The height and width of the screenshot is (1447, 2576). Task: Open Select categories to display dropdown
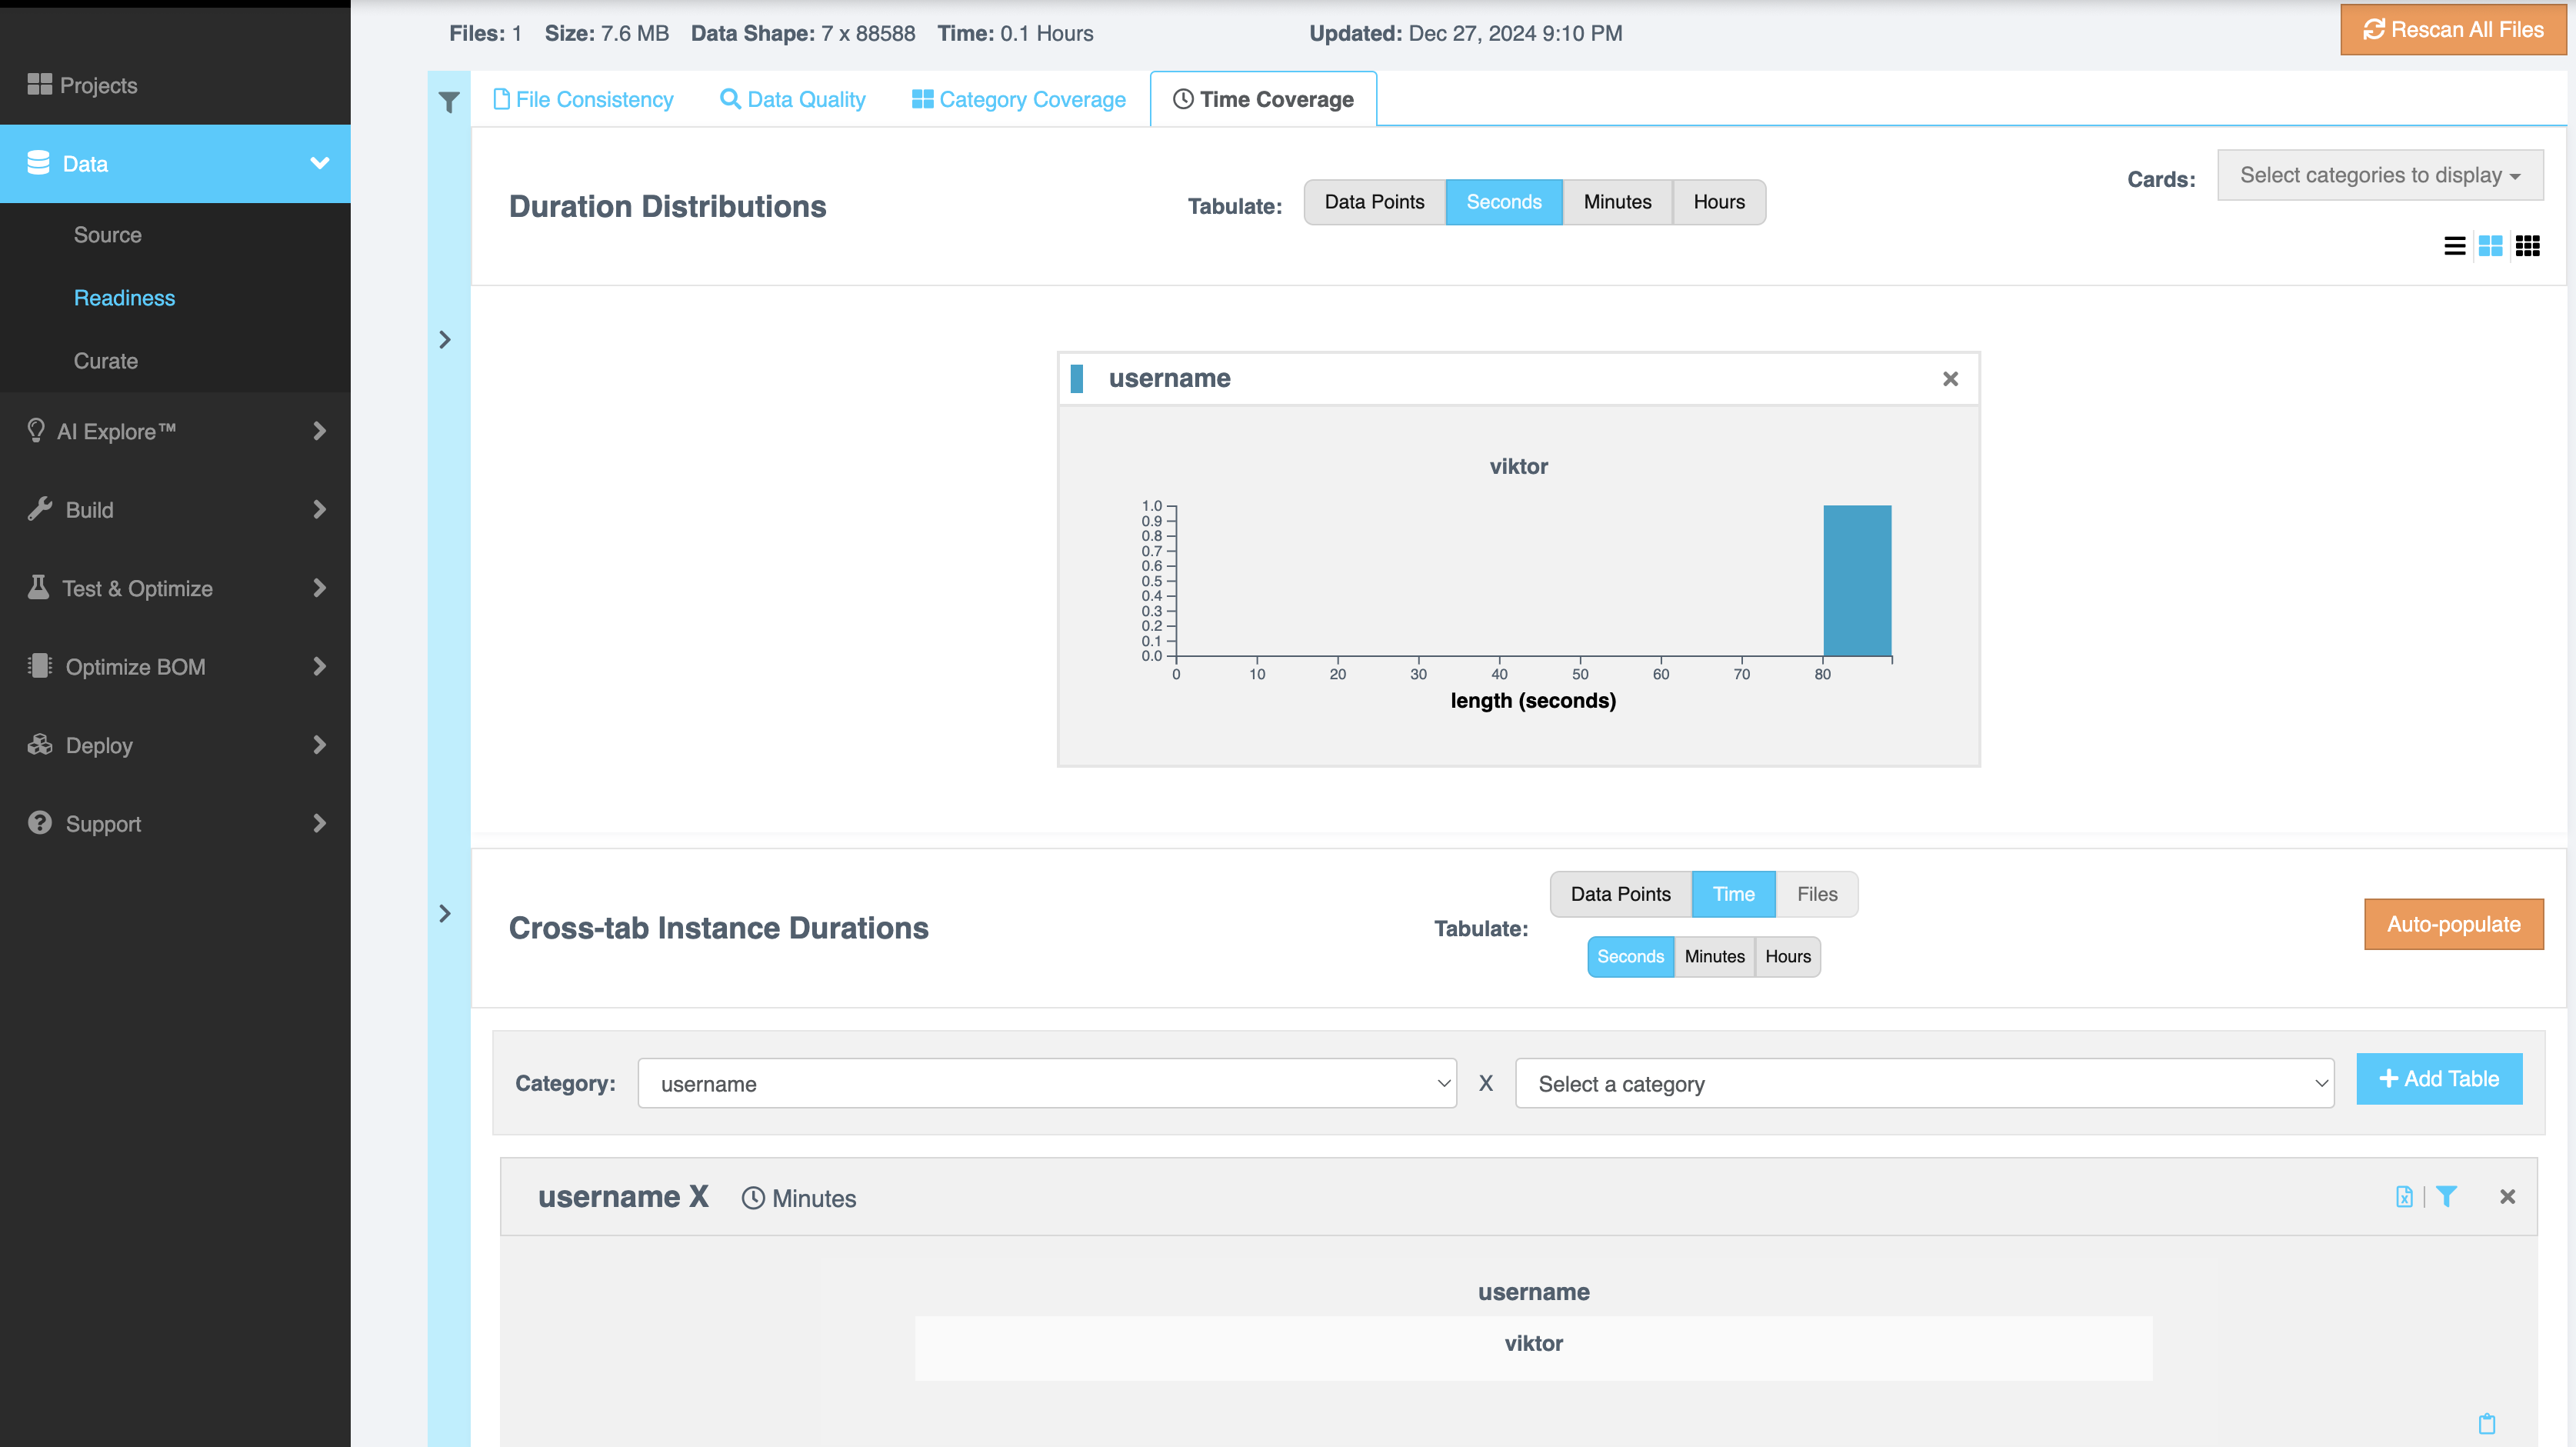[x=2379, y=175]
